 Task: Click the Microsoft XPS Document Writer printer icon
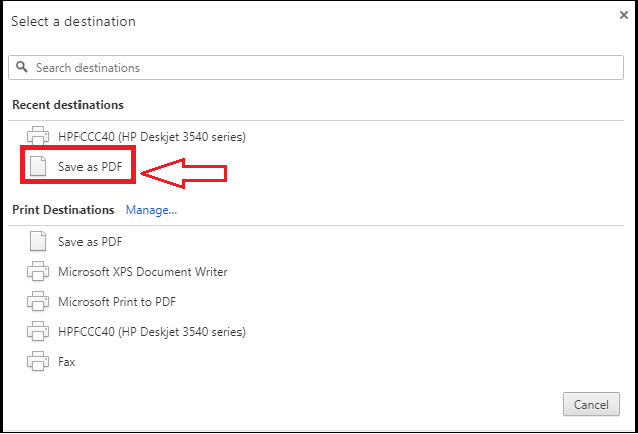point(38,271)
